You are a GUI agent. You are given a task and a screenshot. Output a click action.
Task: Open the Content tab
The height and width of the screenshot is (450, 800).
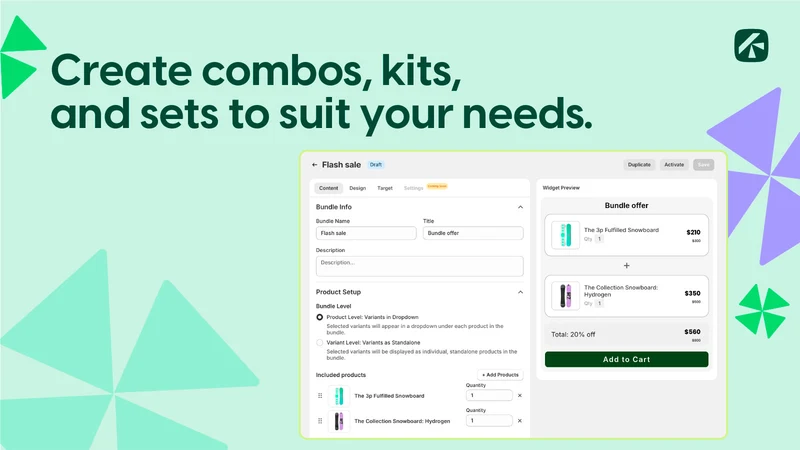[x=329, y=188]
